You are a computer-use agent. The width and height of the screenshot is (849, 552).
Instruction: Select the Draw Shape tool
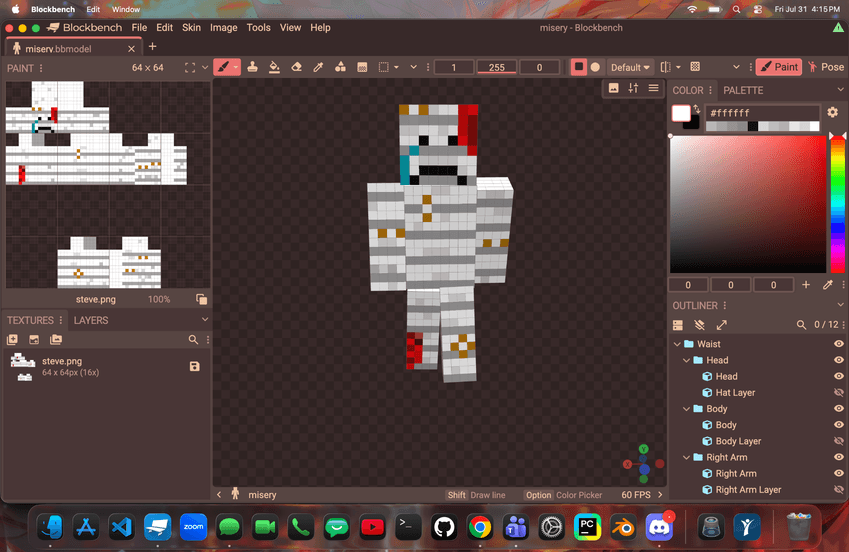pyautogui.click(x=340, y=67)
